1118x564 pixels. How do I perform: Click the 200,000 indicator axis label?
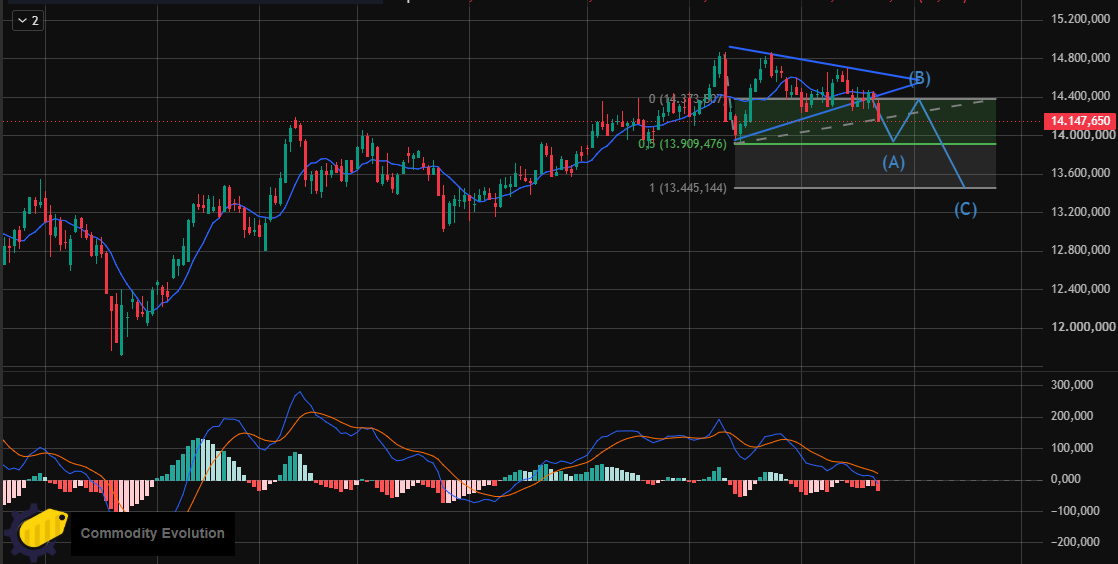(1072, 416)
